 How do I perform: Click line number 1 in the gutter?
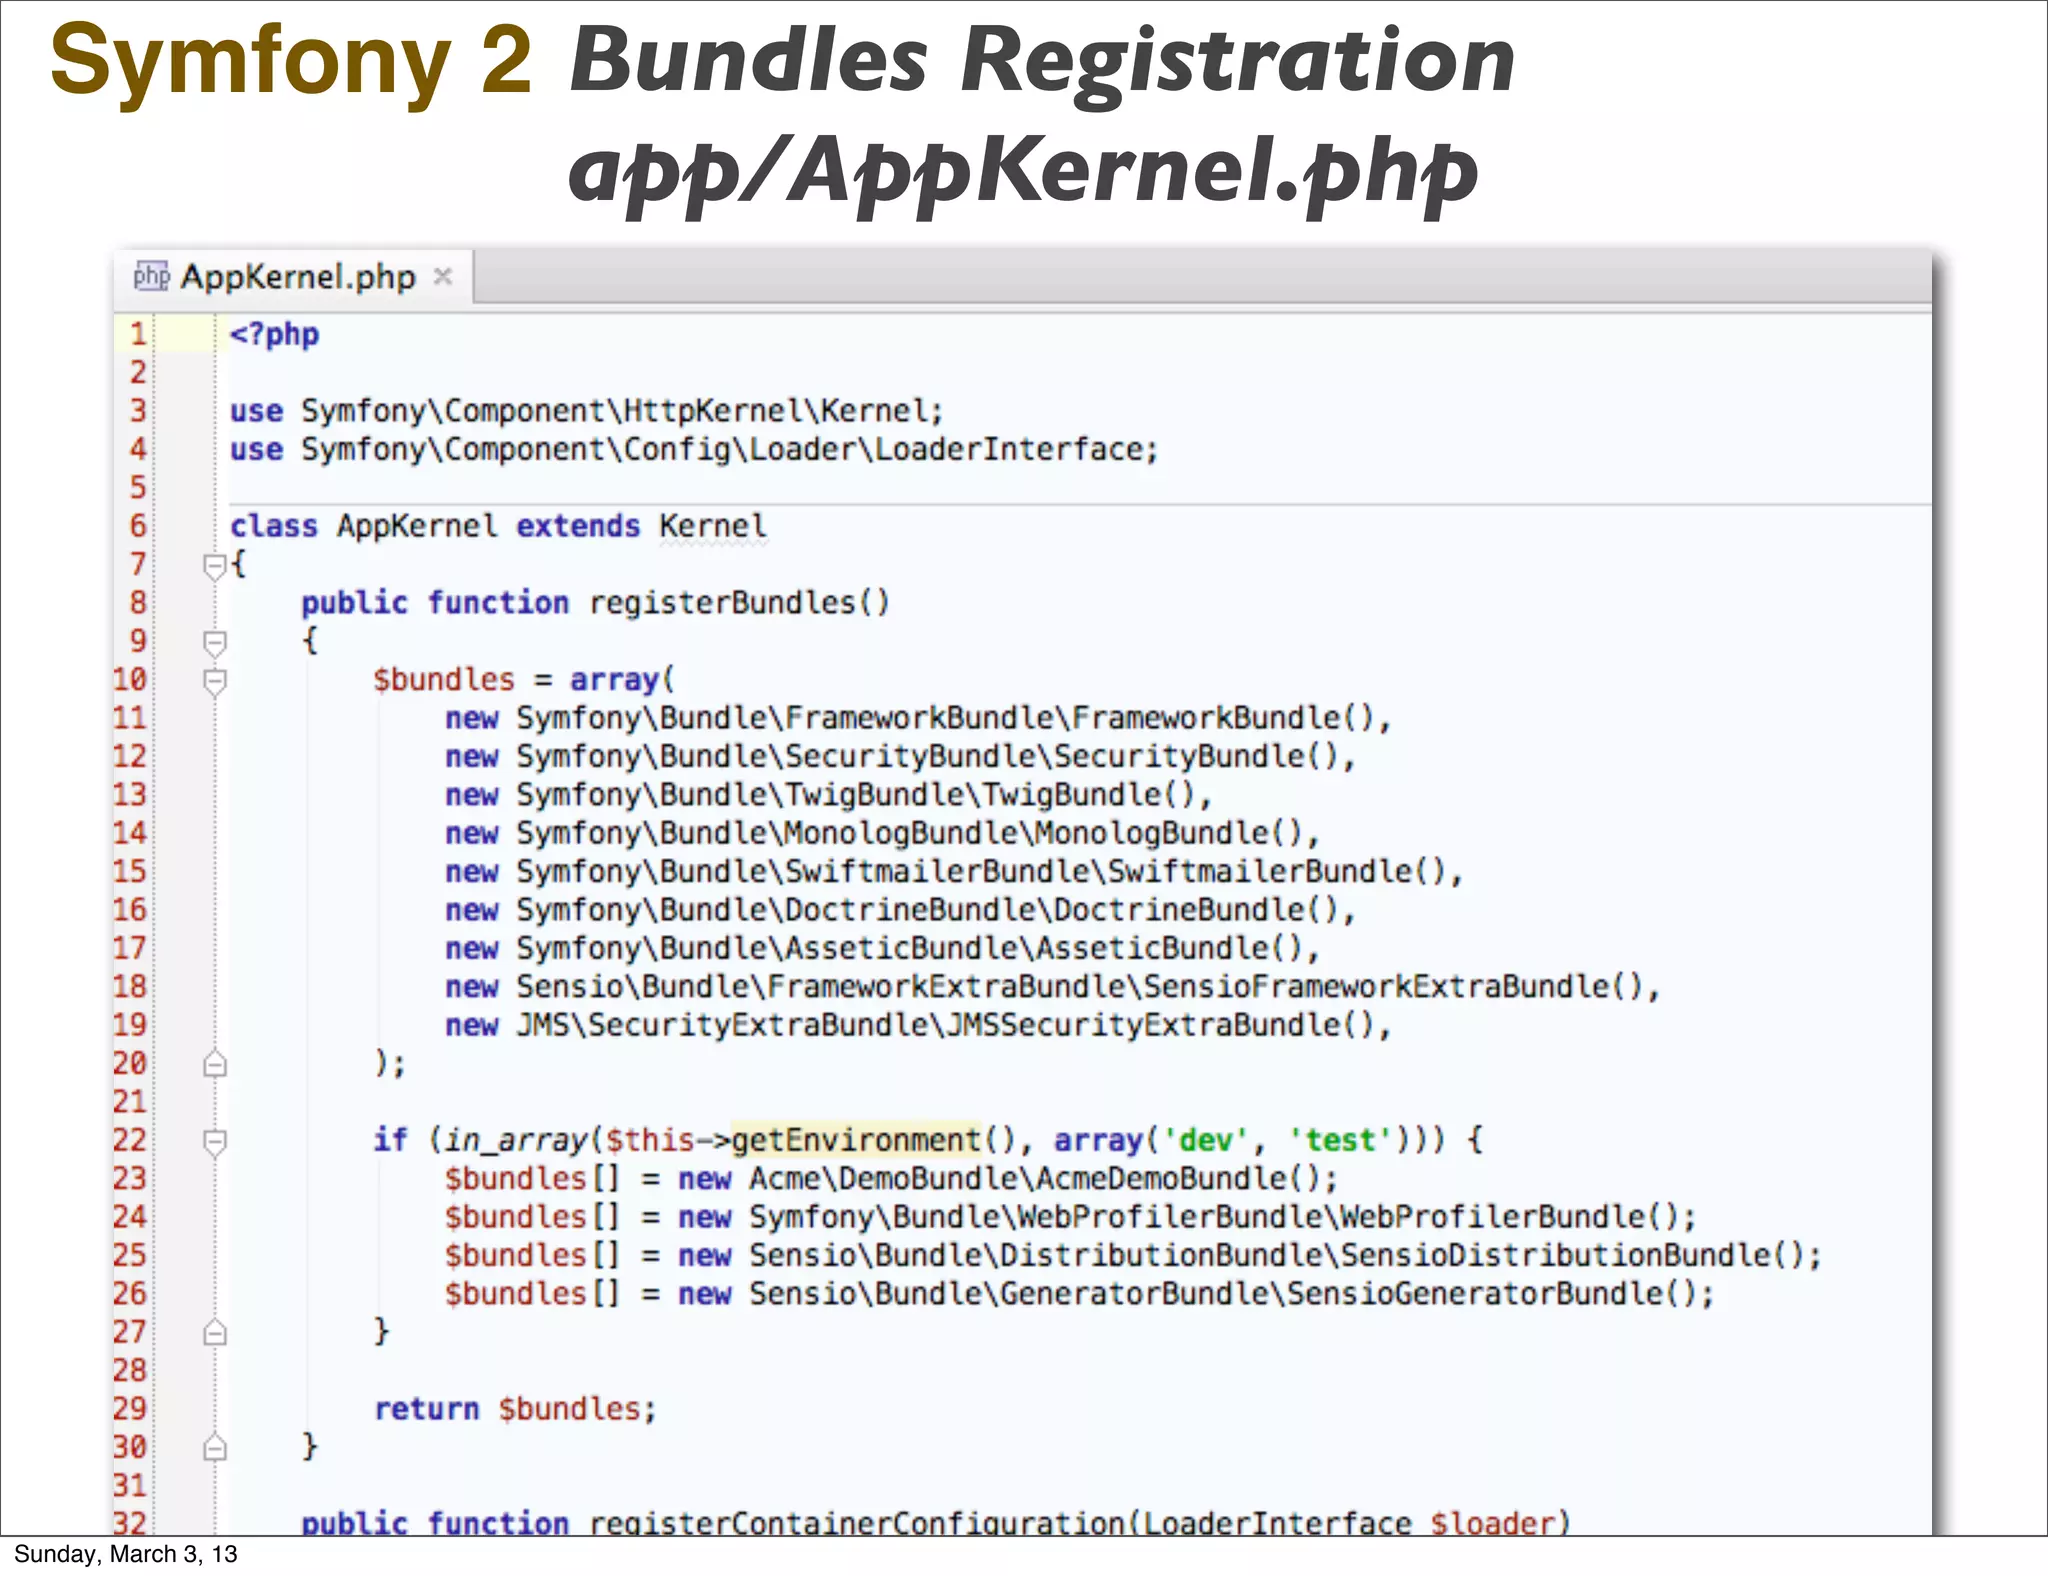tap(138, 334)
